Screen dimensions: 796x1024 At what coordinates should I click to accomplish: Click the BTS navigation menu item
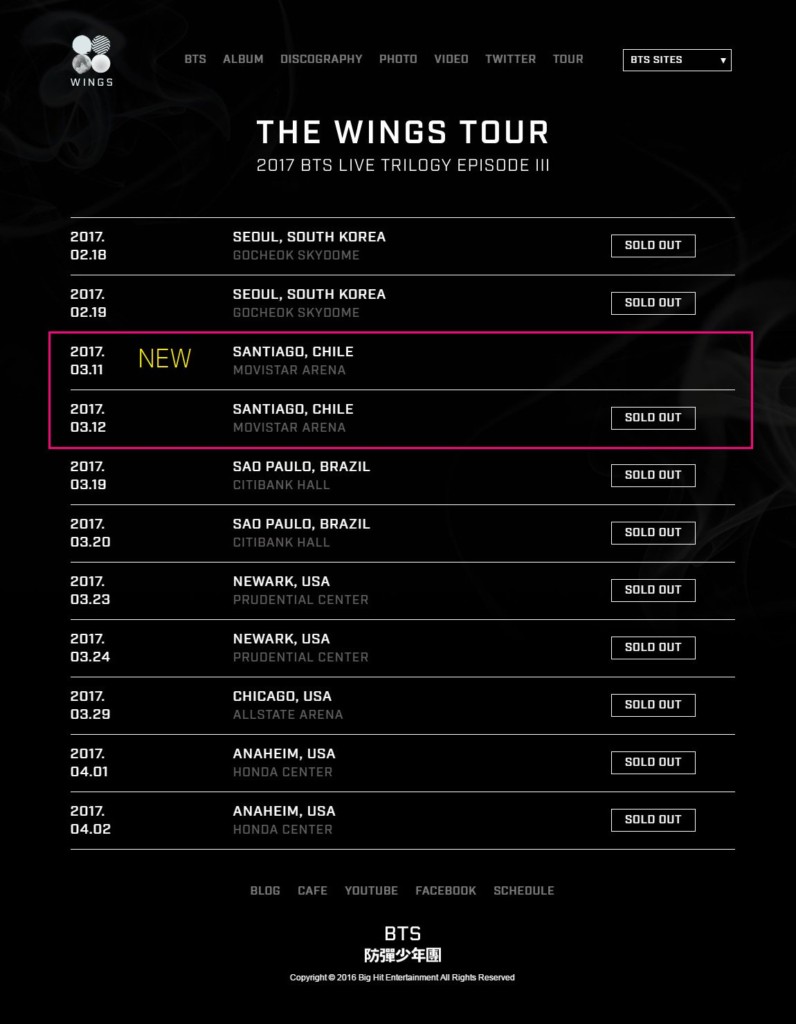pos(195,59)
